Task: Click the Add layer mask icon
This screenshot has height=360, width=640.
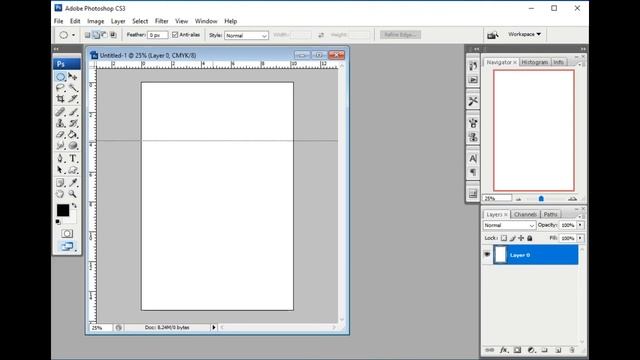Action: coord(518,350)
